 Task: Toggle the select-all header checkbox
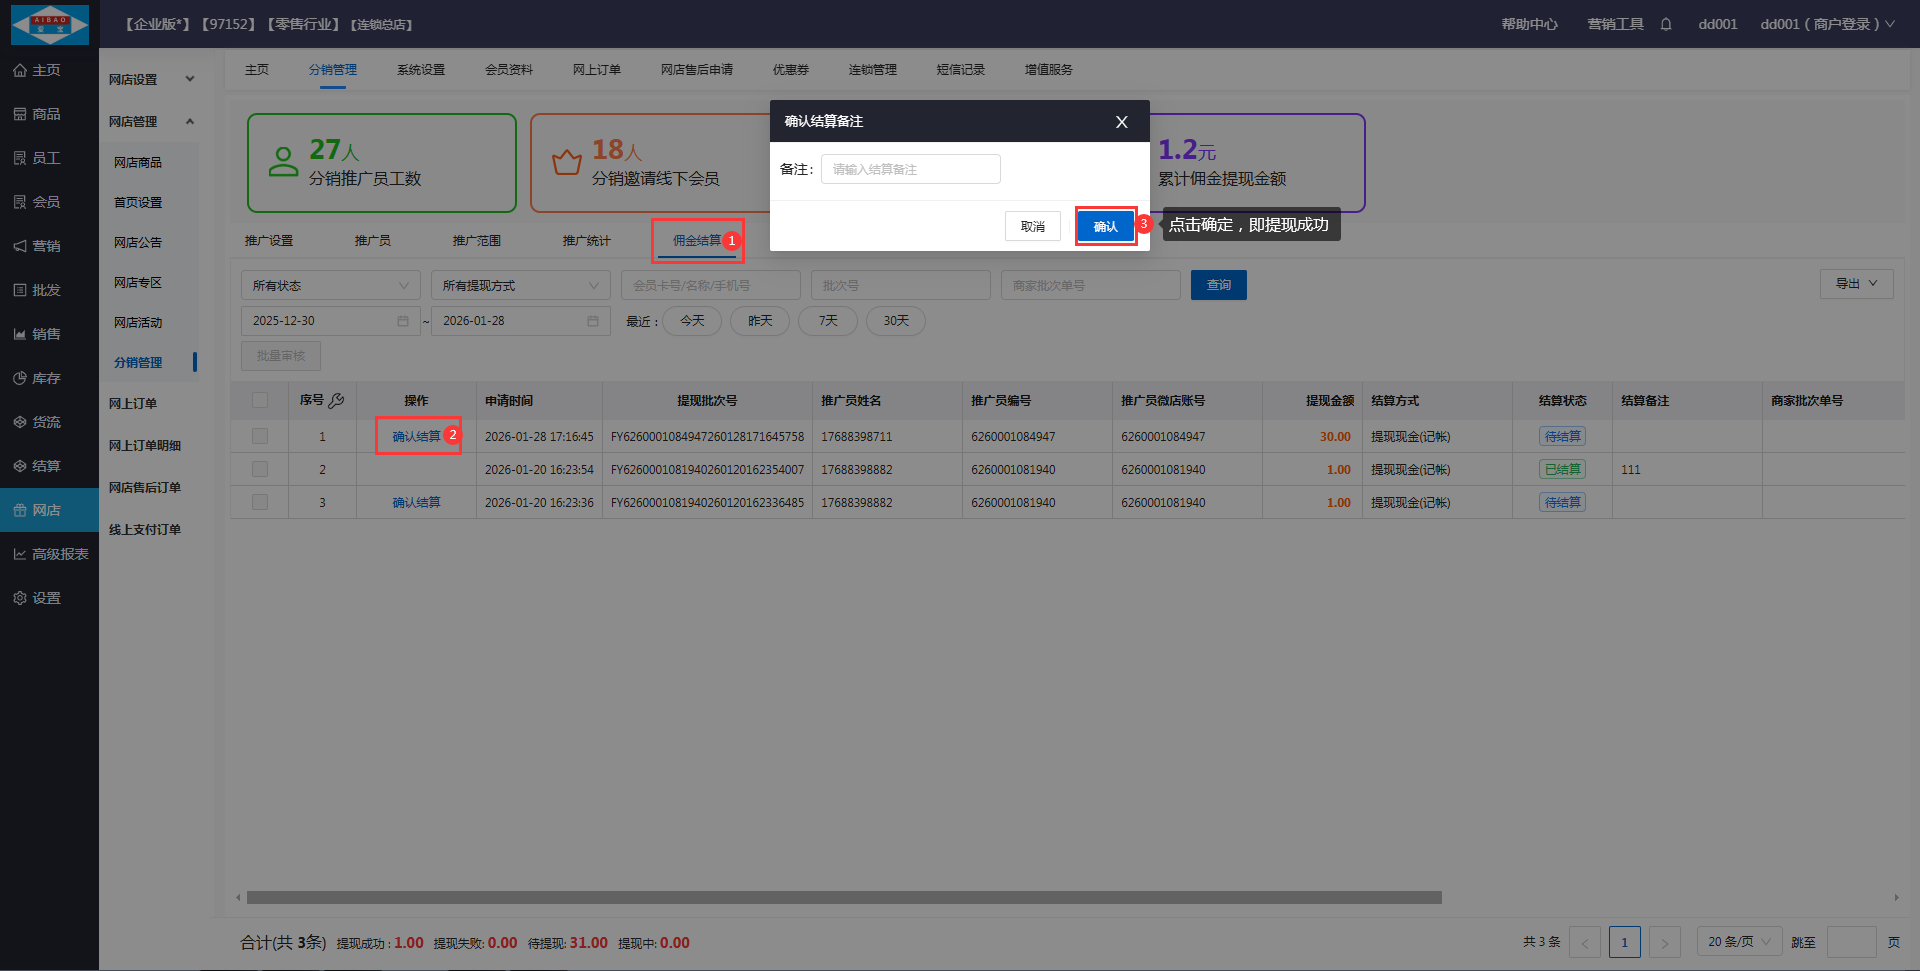point(260,401)
